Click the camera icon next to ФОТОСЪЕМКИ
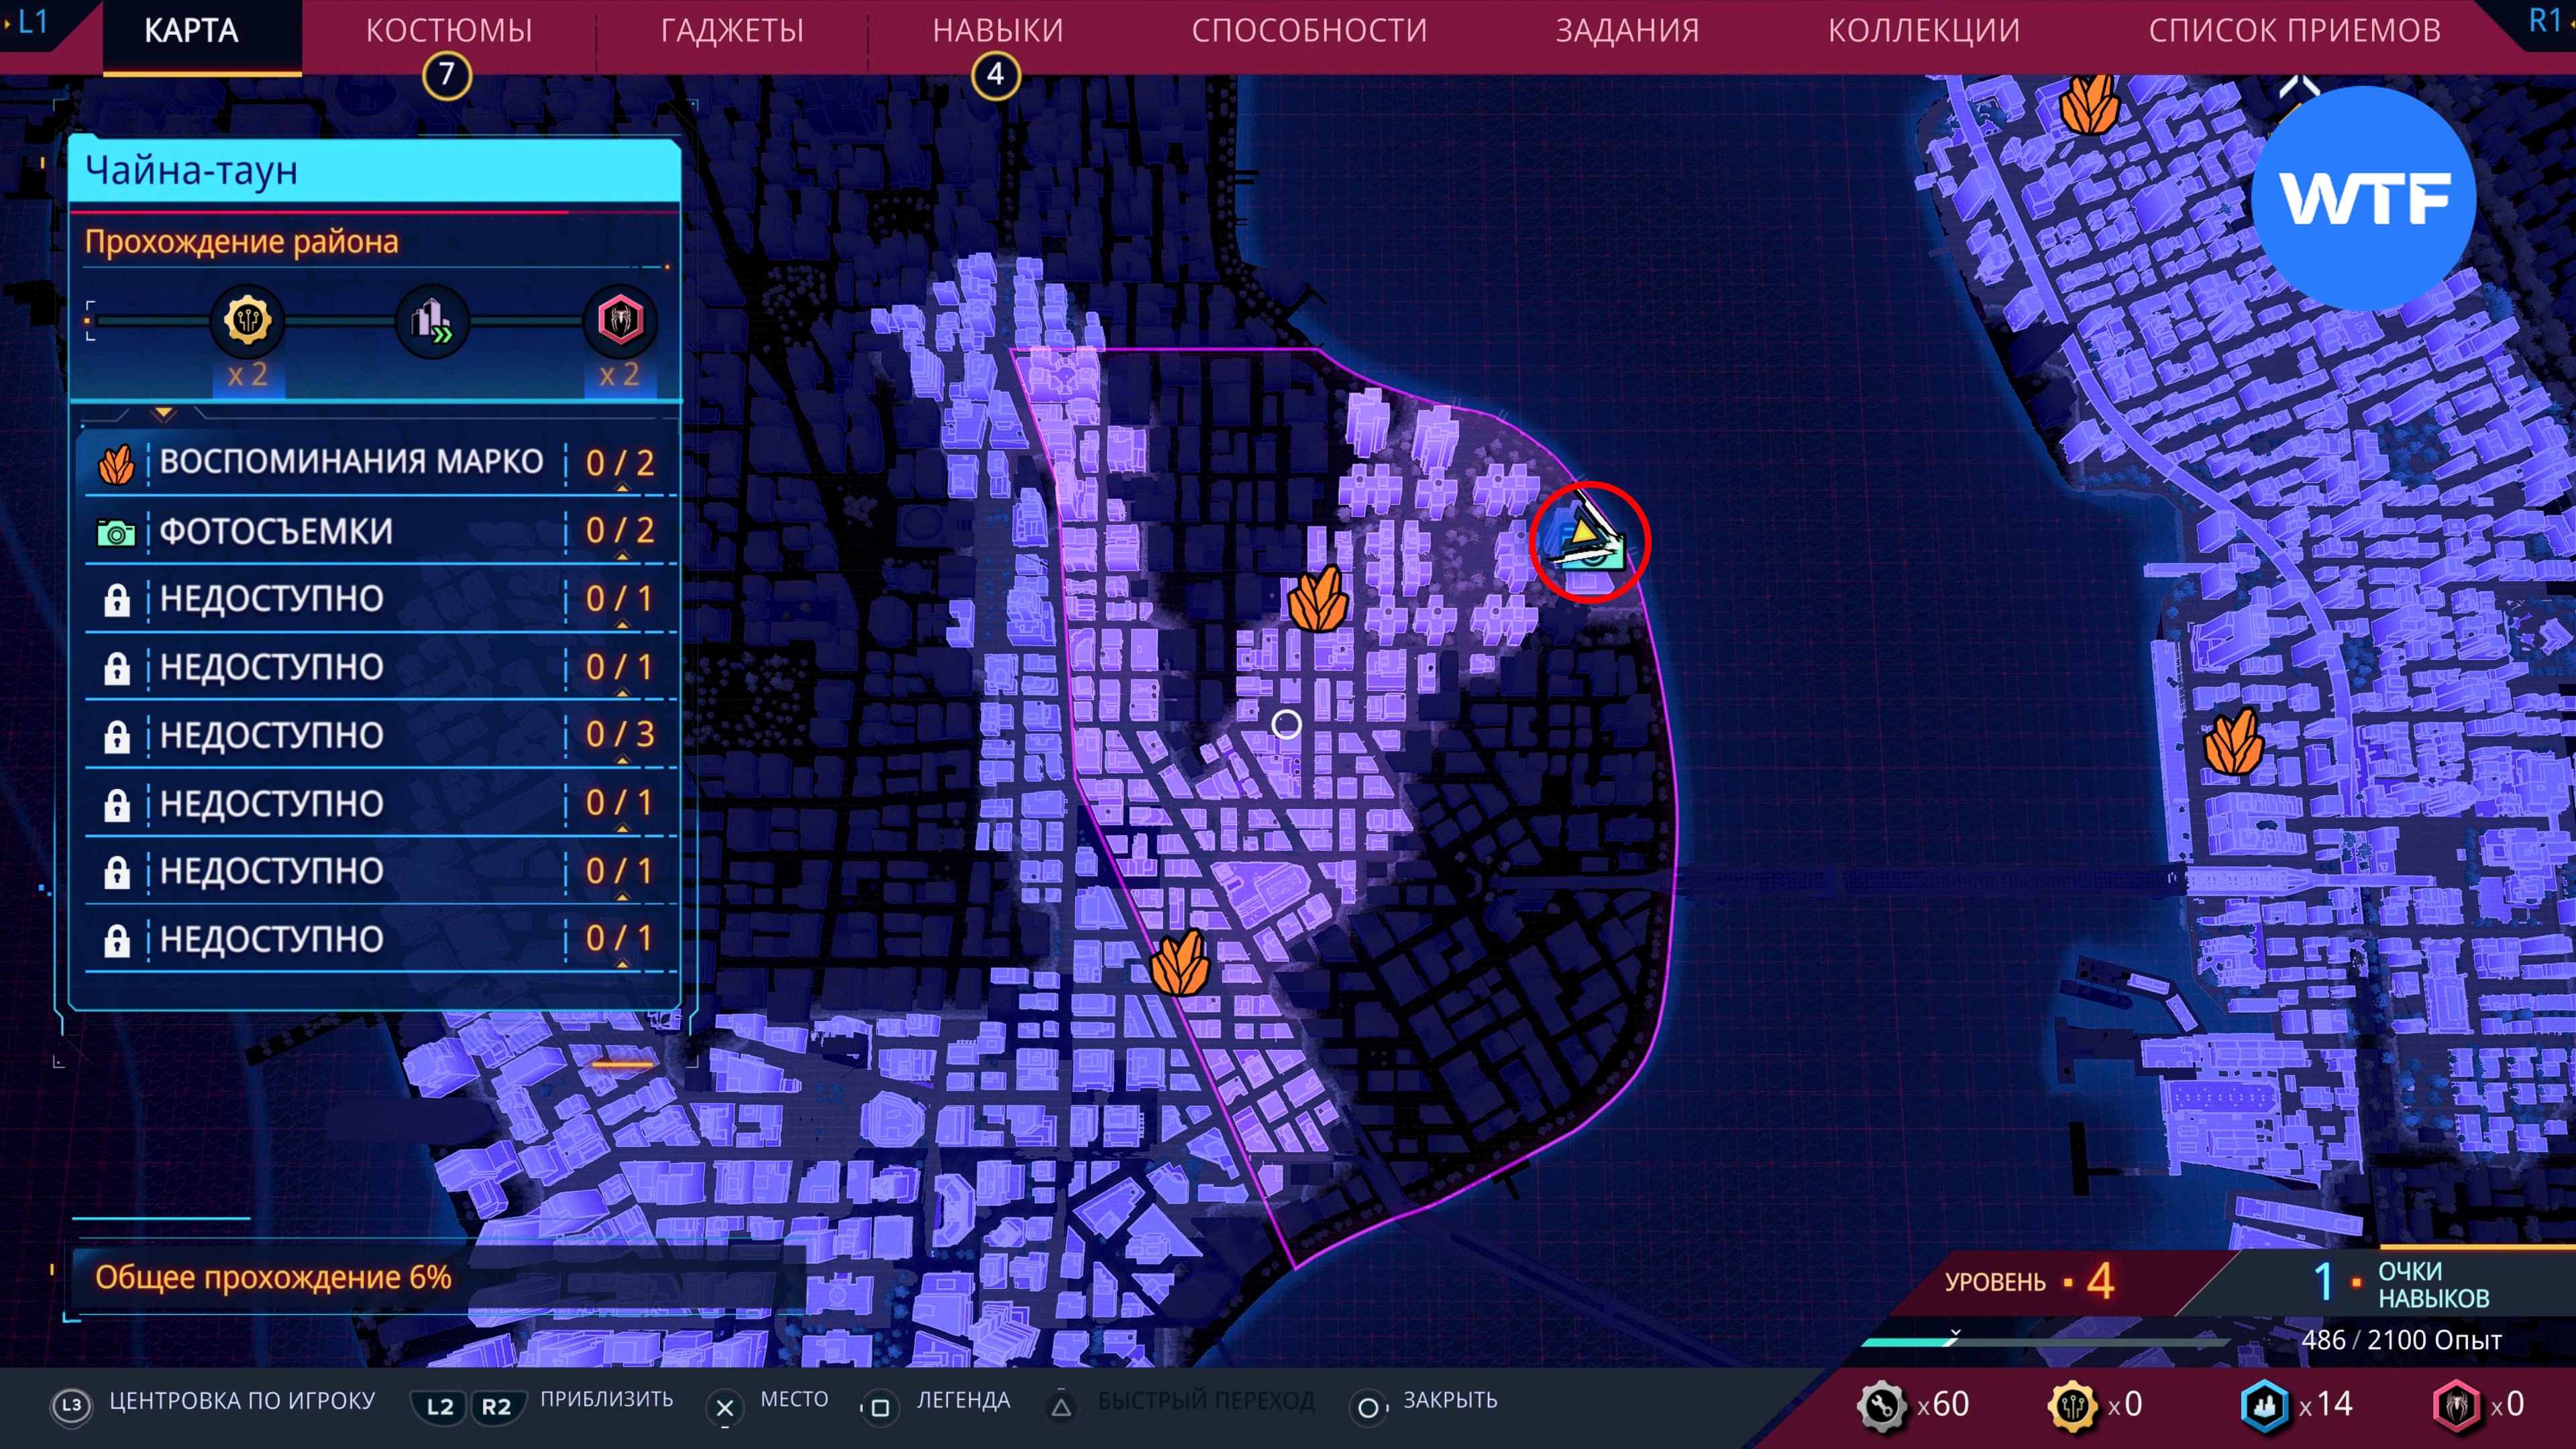2576x1449 pixels. (x=116, y=532)
